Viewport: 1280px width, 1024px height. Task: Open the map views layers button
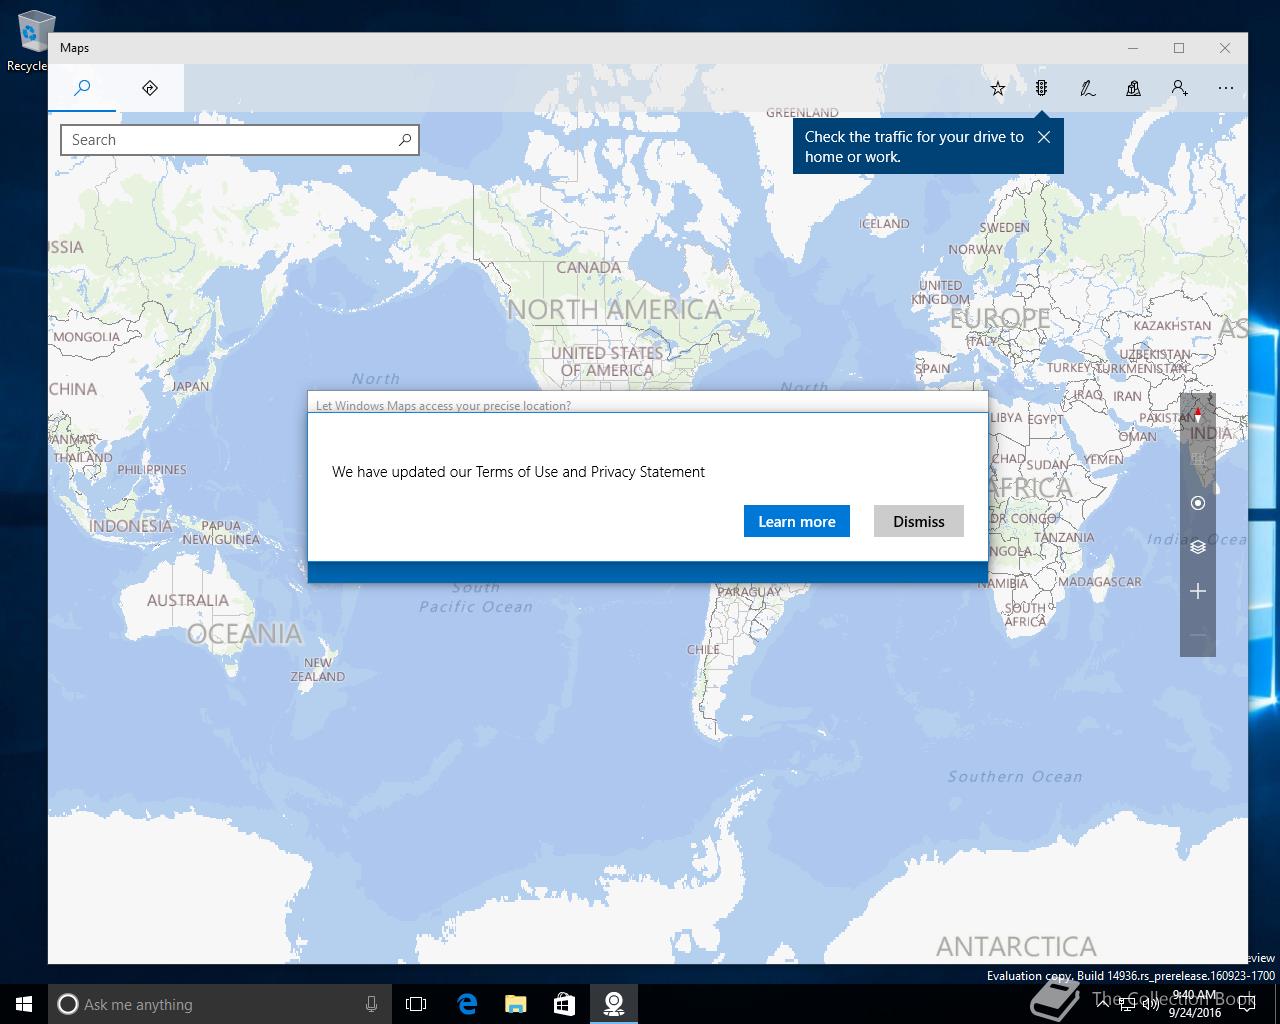point(1198,547)
